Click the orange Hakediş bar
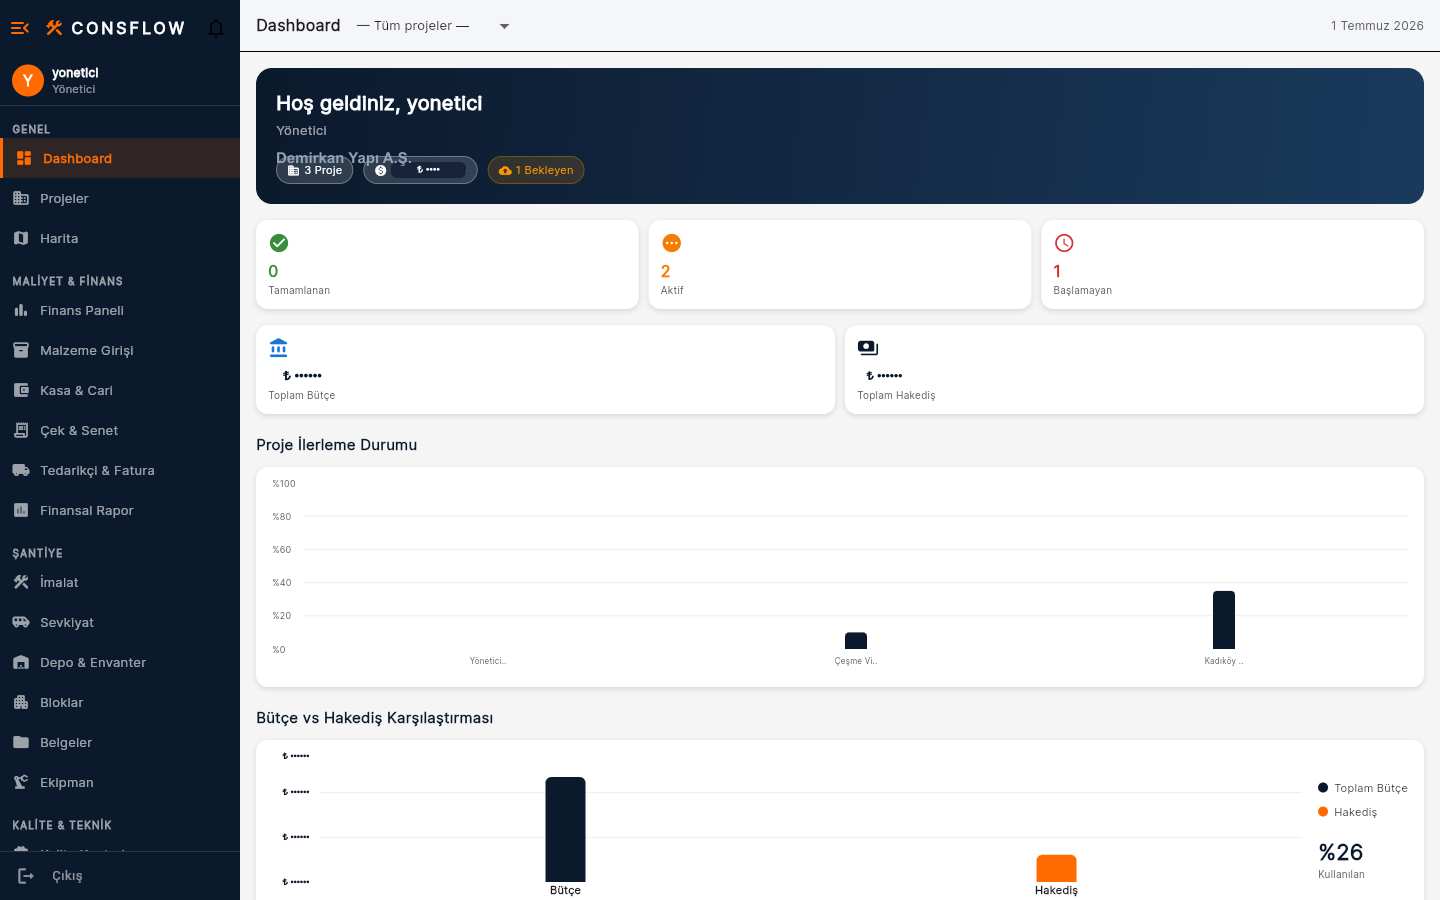 coord(1056,868)
